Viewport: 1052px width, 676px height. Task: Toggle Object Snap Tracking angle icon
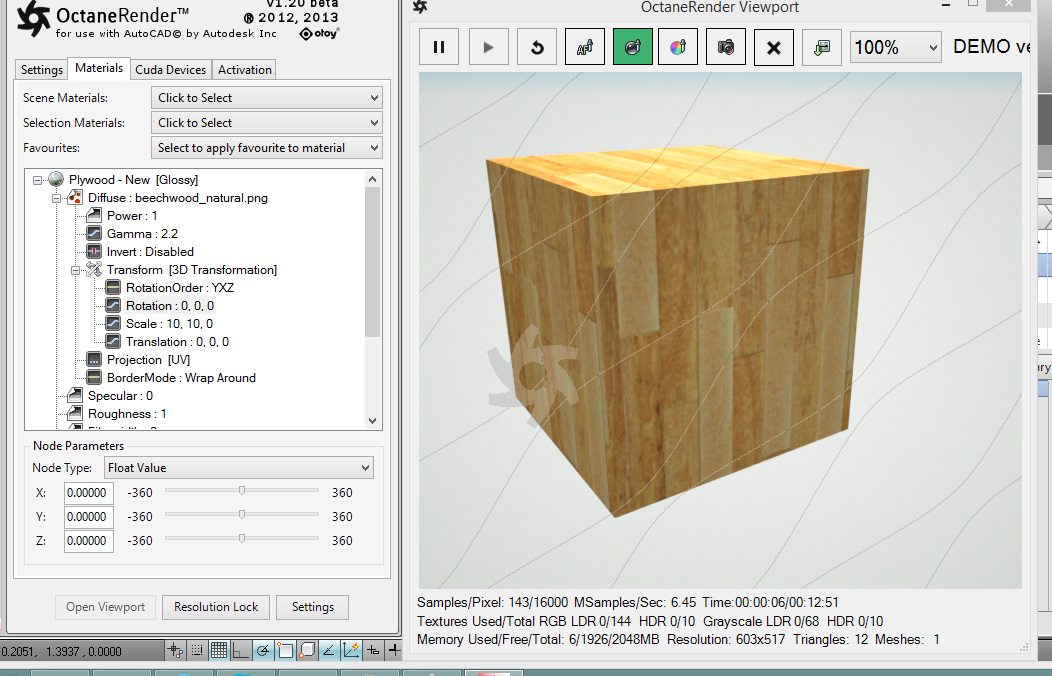(x=329, y=650)
